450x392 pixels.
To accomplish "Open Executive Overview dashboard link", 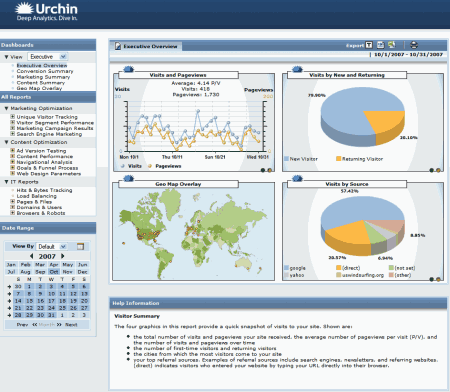I will click(x=42, y=66).
